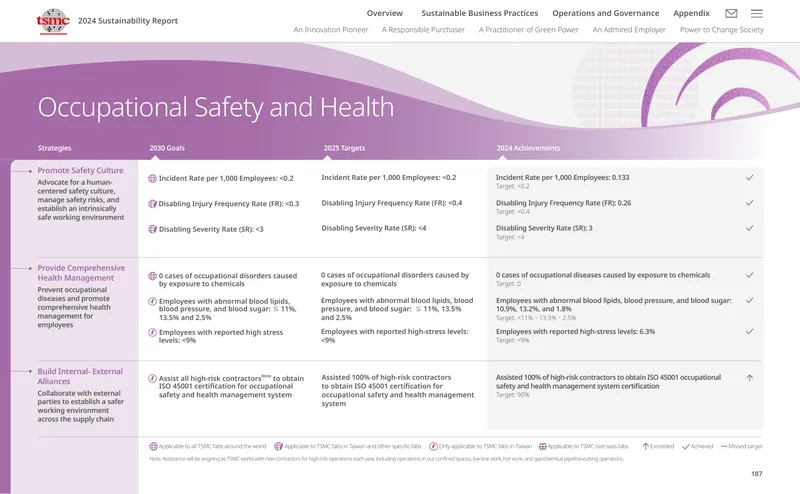The width and height of the screenshot is (800, 494).
Task: Click icon beside abnormal blood lipids goal
Action: pyautogui.click(x=152, y=301)
